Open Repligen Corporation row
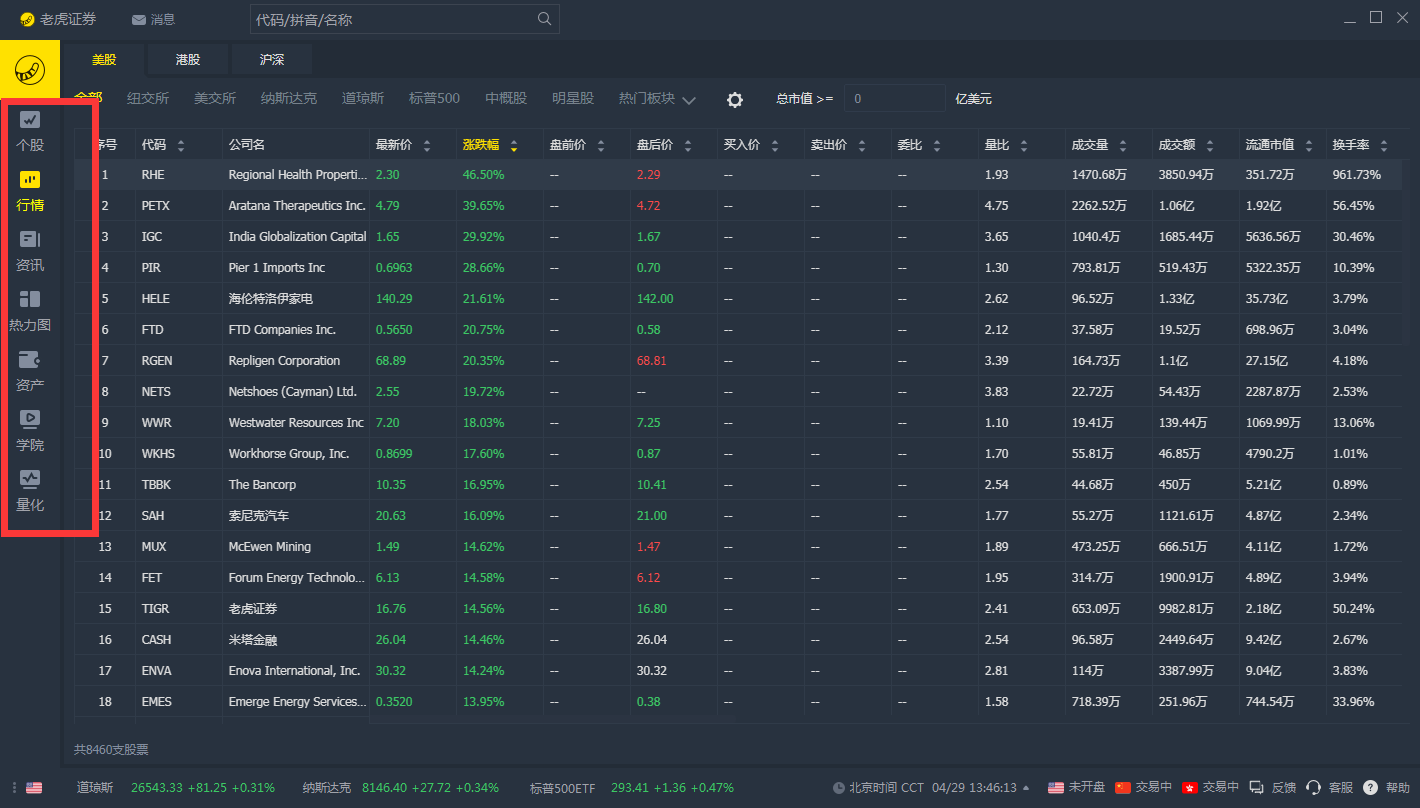The height and width of the screenshot is (808, 1420). [738, 360]
